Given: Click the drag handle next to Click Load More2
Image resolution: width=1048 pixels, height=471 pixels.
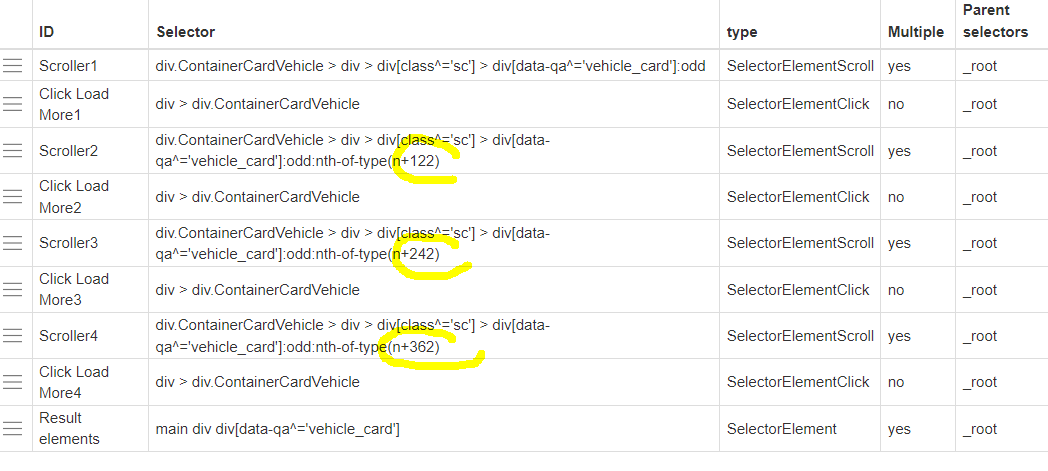Looking at the screenshot, I should (12, 197).
